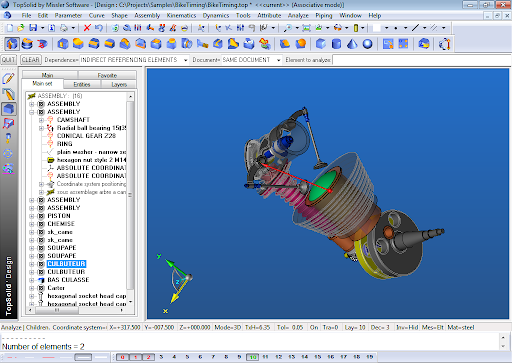Select the revolved shape tool

27,44
